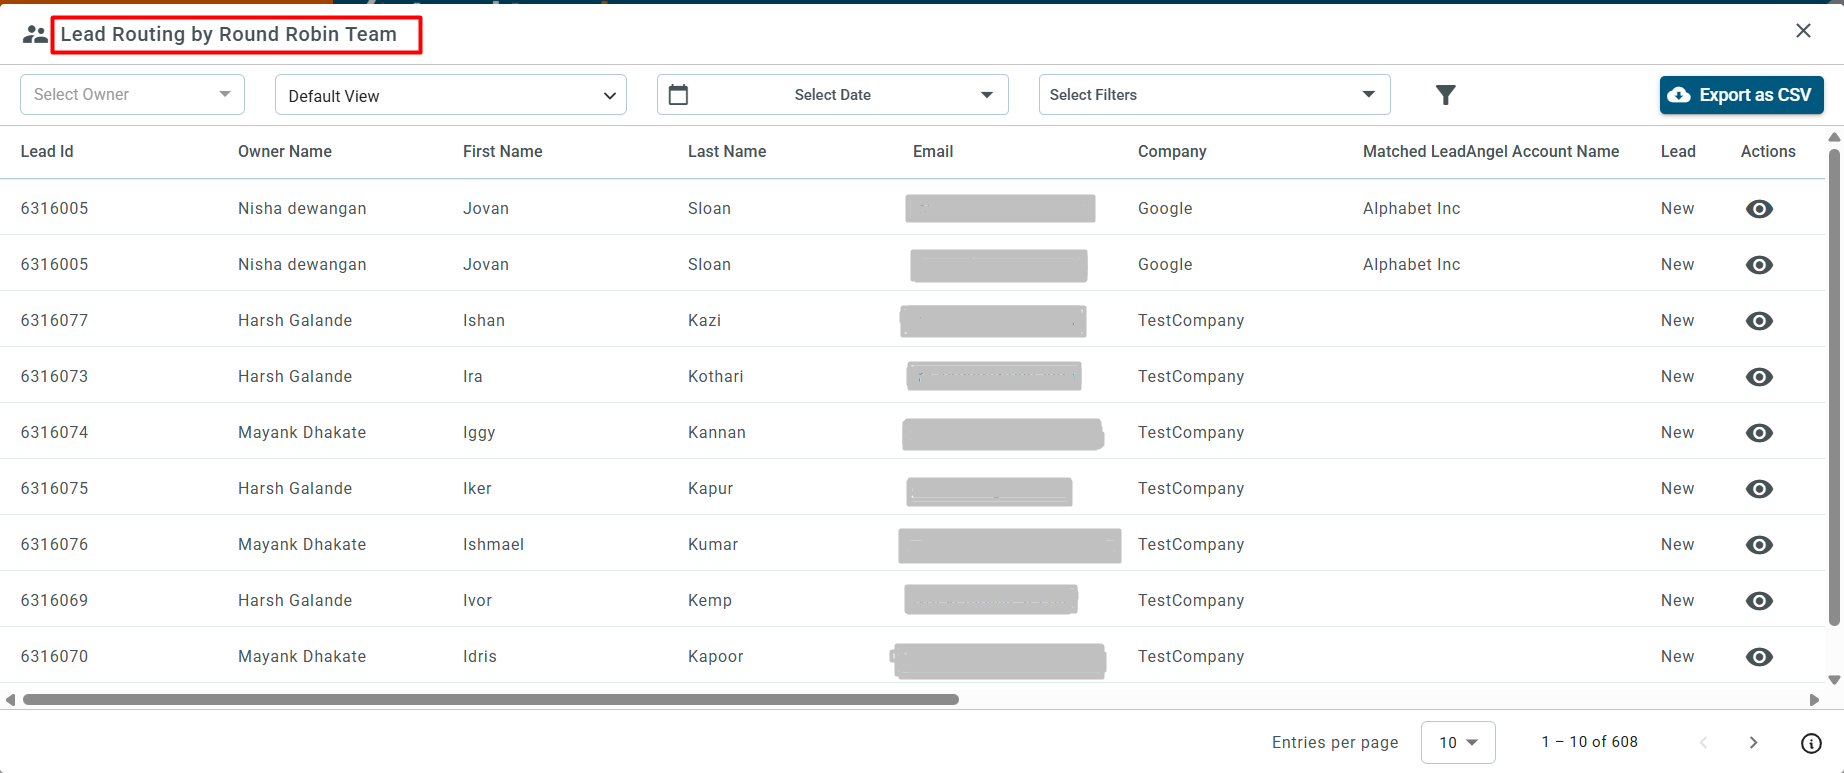1844x773 pixels.
Task: Click the Actions column header
Action: [1768, 152]
